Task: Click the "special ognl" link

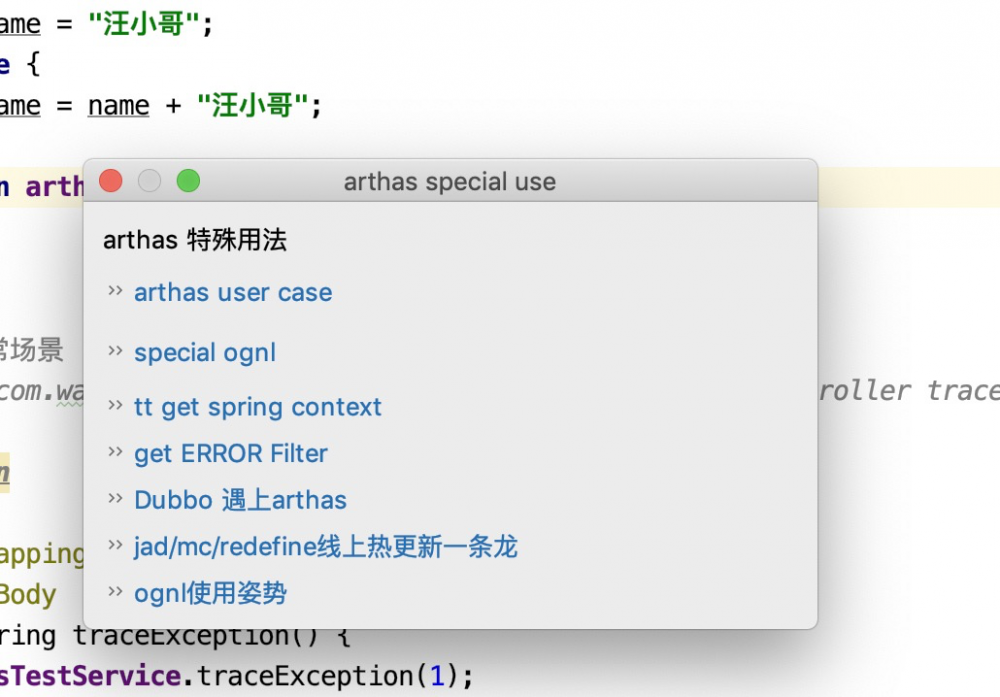Action: coord(205,353)
